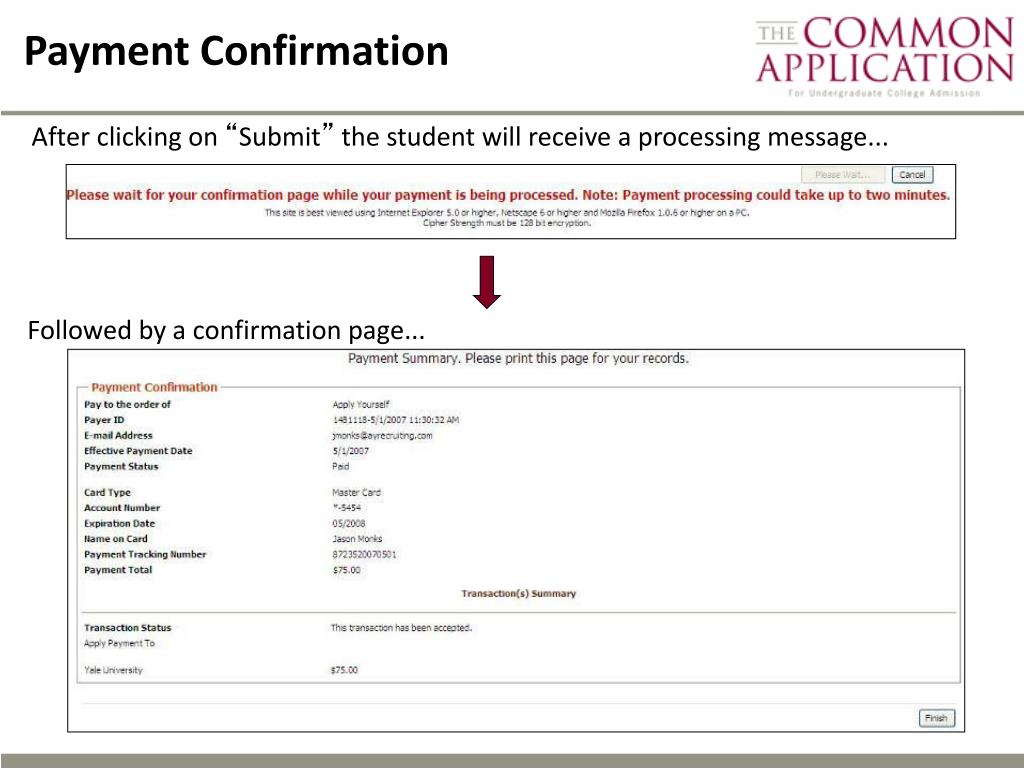Screen dimensions: 1024x768
Task: Click the Effective Payment Date 5/1/2007 value
Action: (351, 451)
